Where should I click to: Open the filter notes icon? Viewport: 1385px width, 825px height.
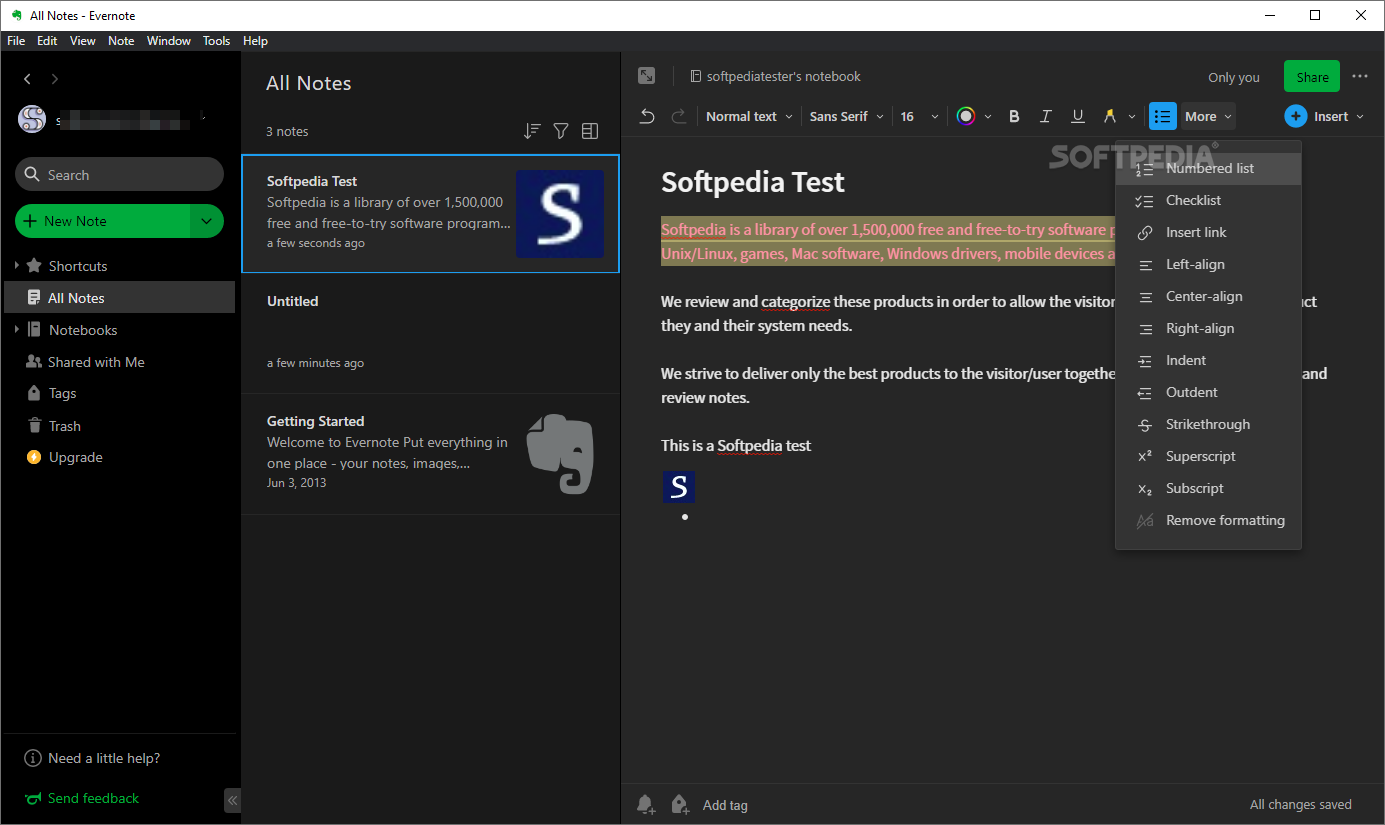coord(561,131)
